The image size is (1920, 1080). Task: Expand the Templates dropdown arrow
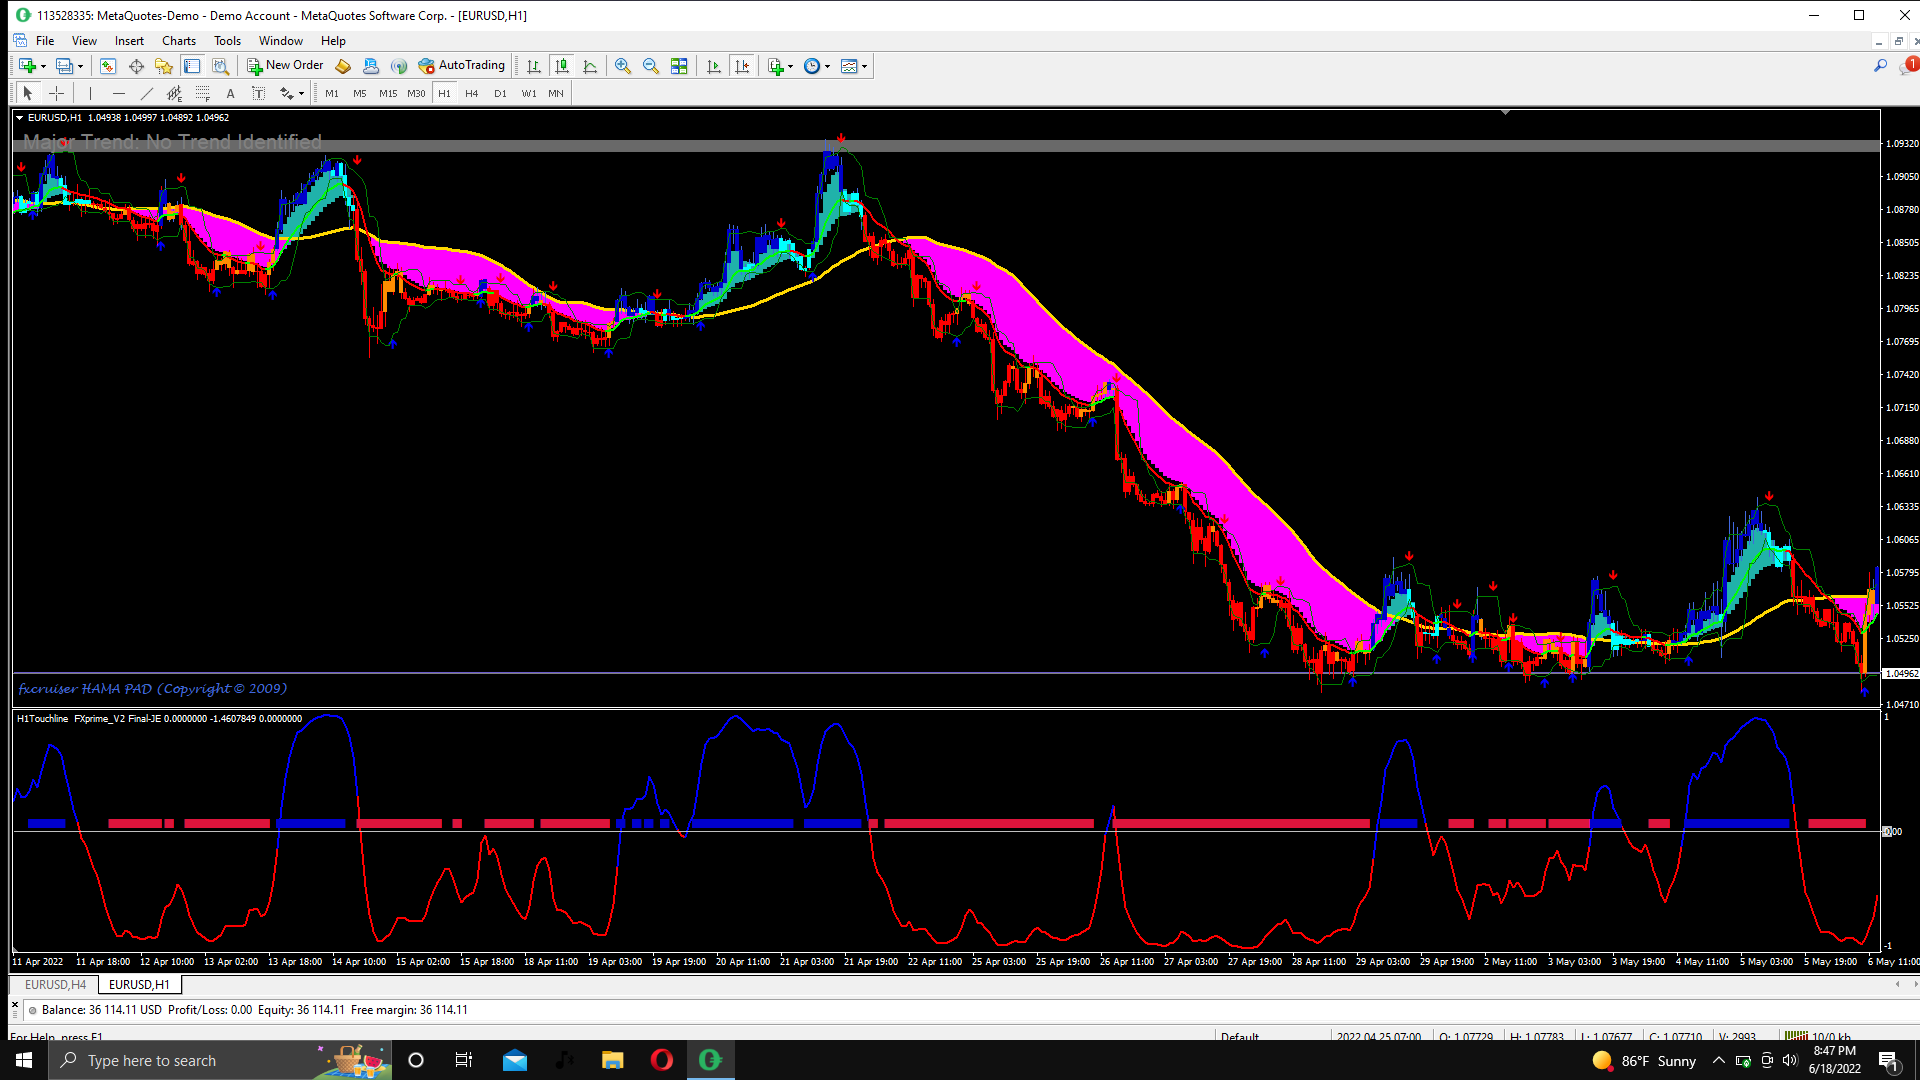point(864,66)
